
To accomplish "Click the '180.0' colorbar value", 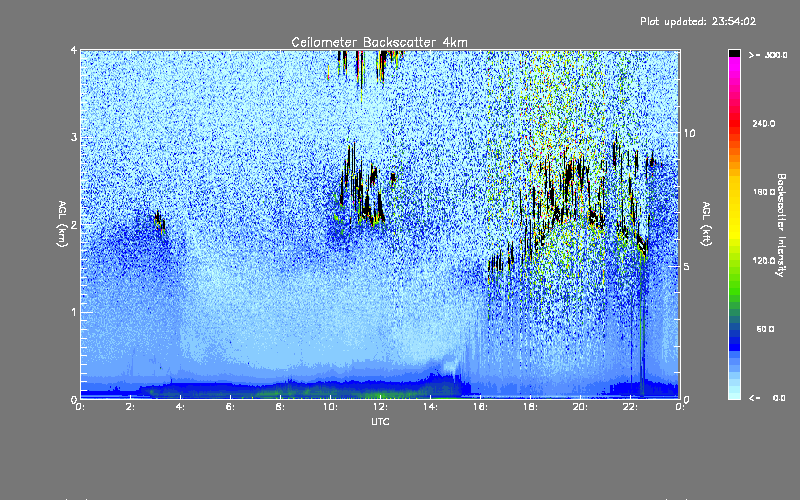I will (x=764, y=192).
